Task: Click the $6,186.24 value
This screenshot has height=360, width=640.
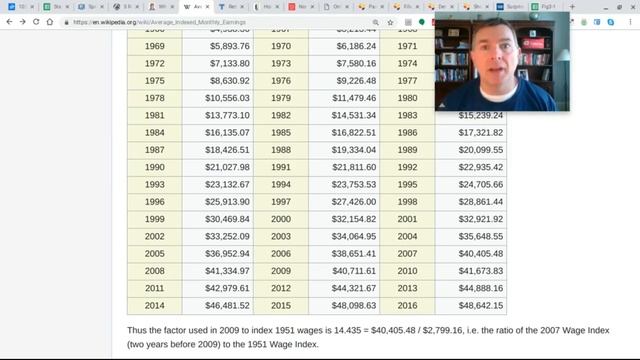Action: [x=356, y=46]
